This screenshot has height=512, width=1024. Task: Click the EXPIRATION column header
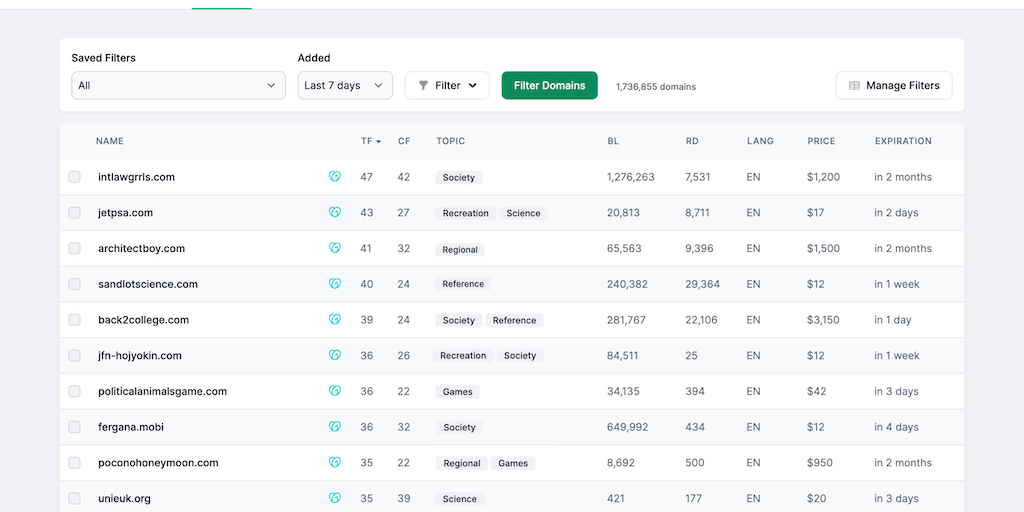pyautogui.click(x=902, y=141)
